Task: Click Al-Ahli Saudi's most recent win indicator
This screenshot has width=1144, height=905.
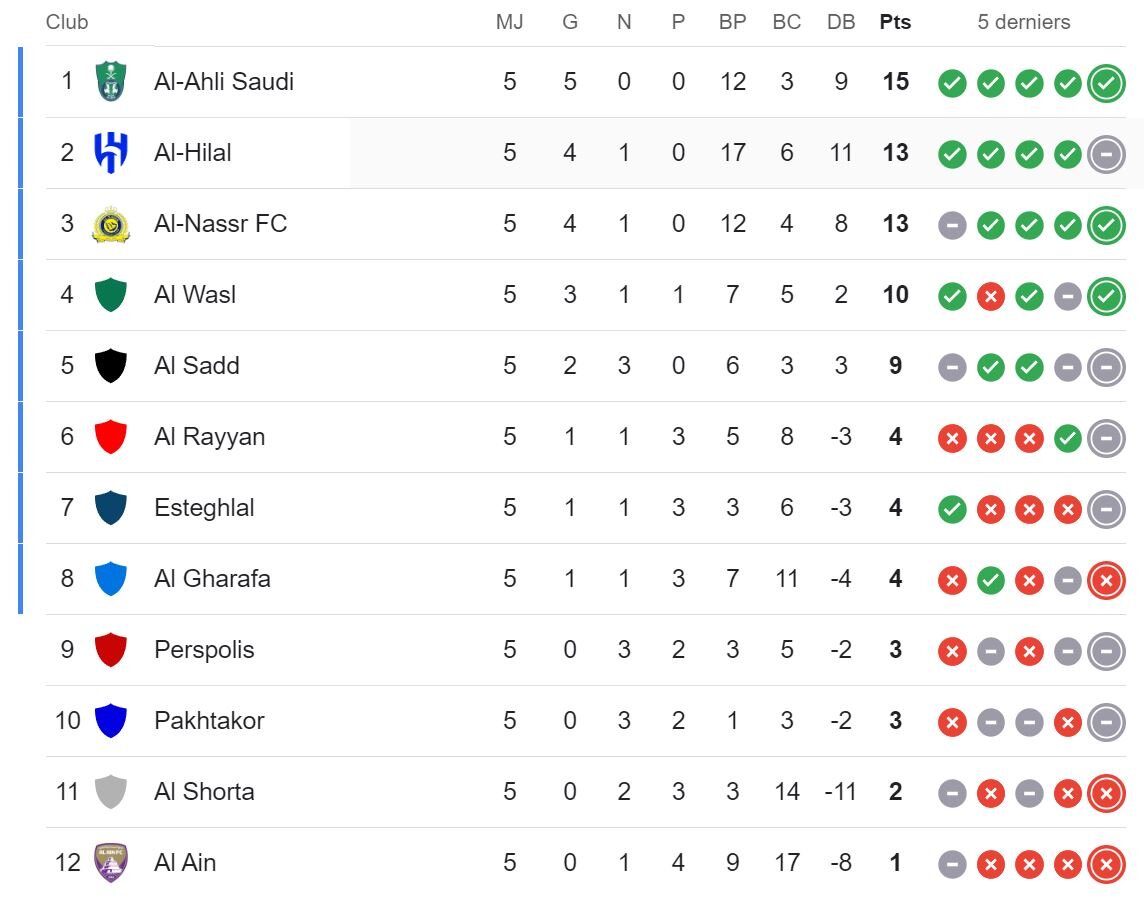Action: [1106, 83]
